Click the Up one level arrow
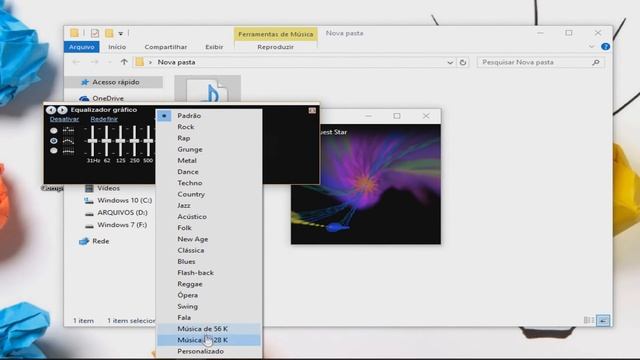This screenshot has width=640, height=360. pos(124,62)
